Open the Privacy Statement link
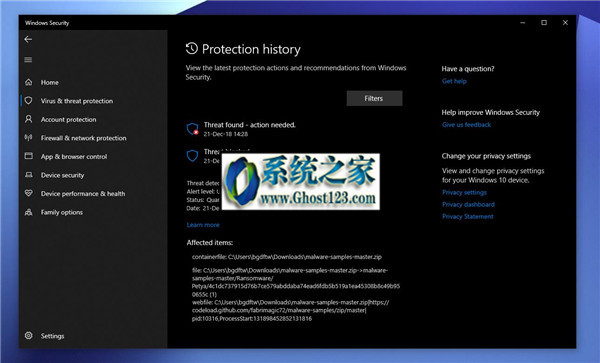The height and width of the screenshot is (363, 600). pyautogui.click(x=468, y=216)
